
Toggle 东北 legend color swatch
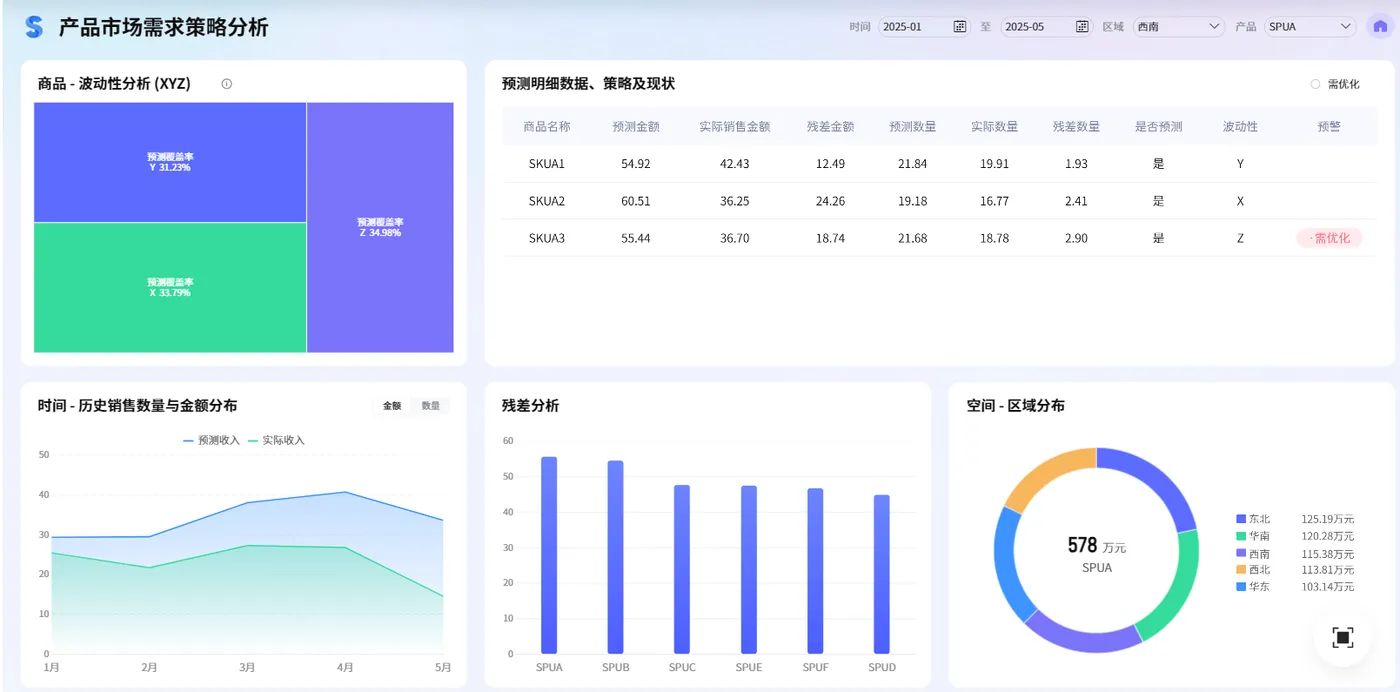[1241, 519]
